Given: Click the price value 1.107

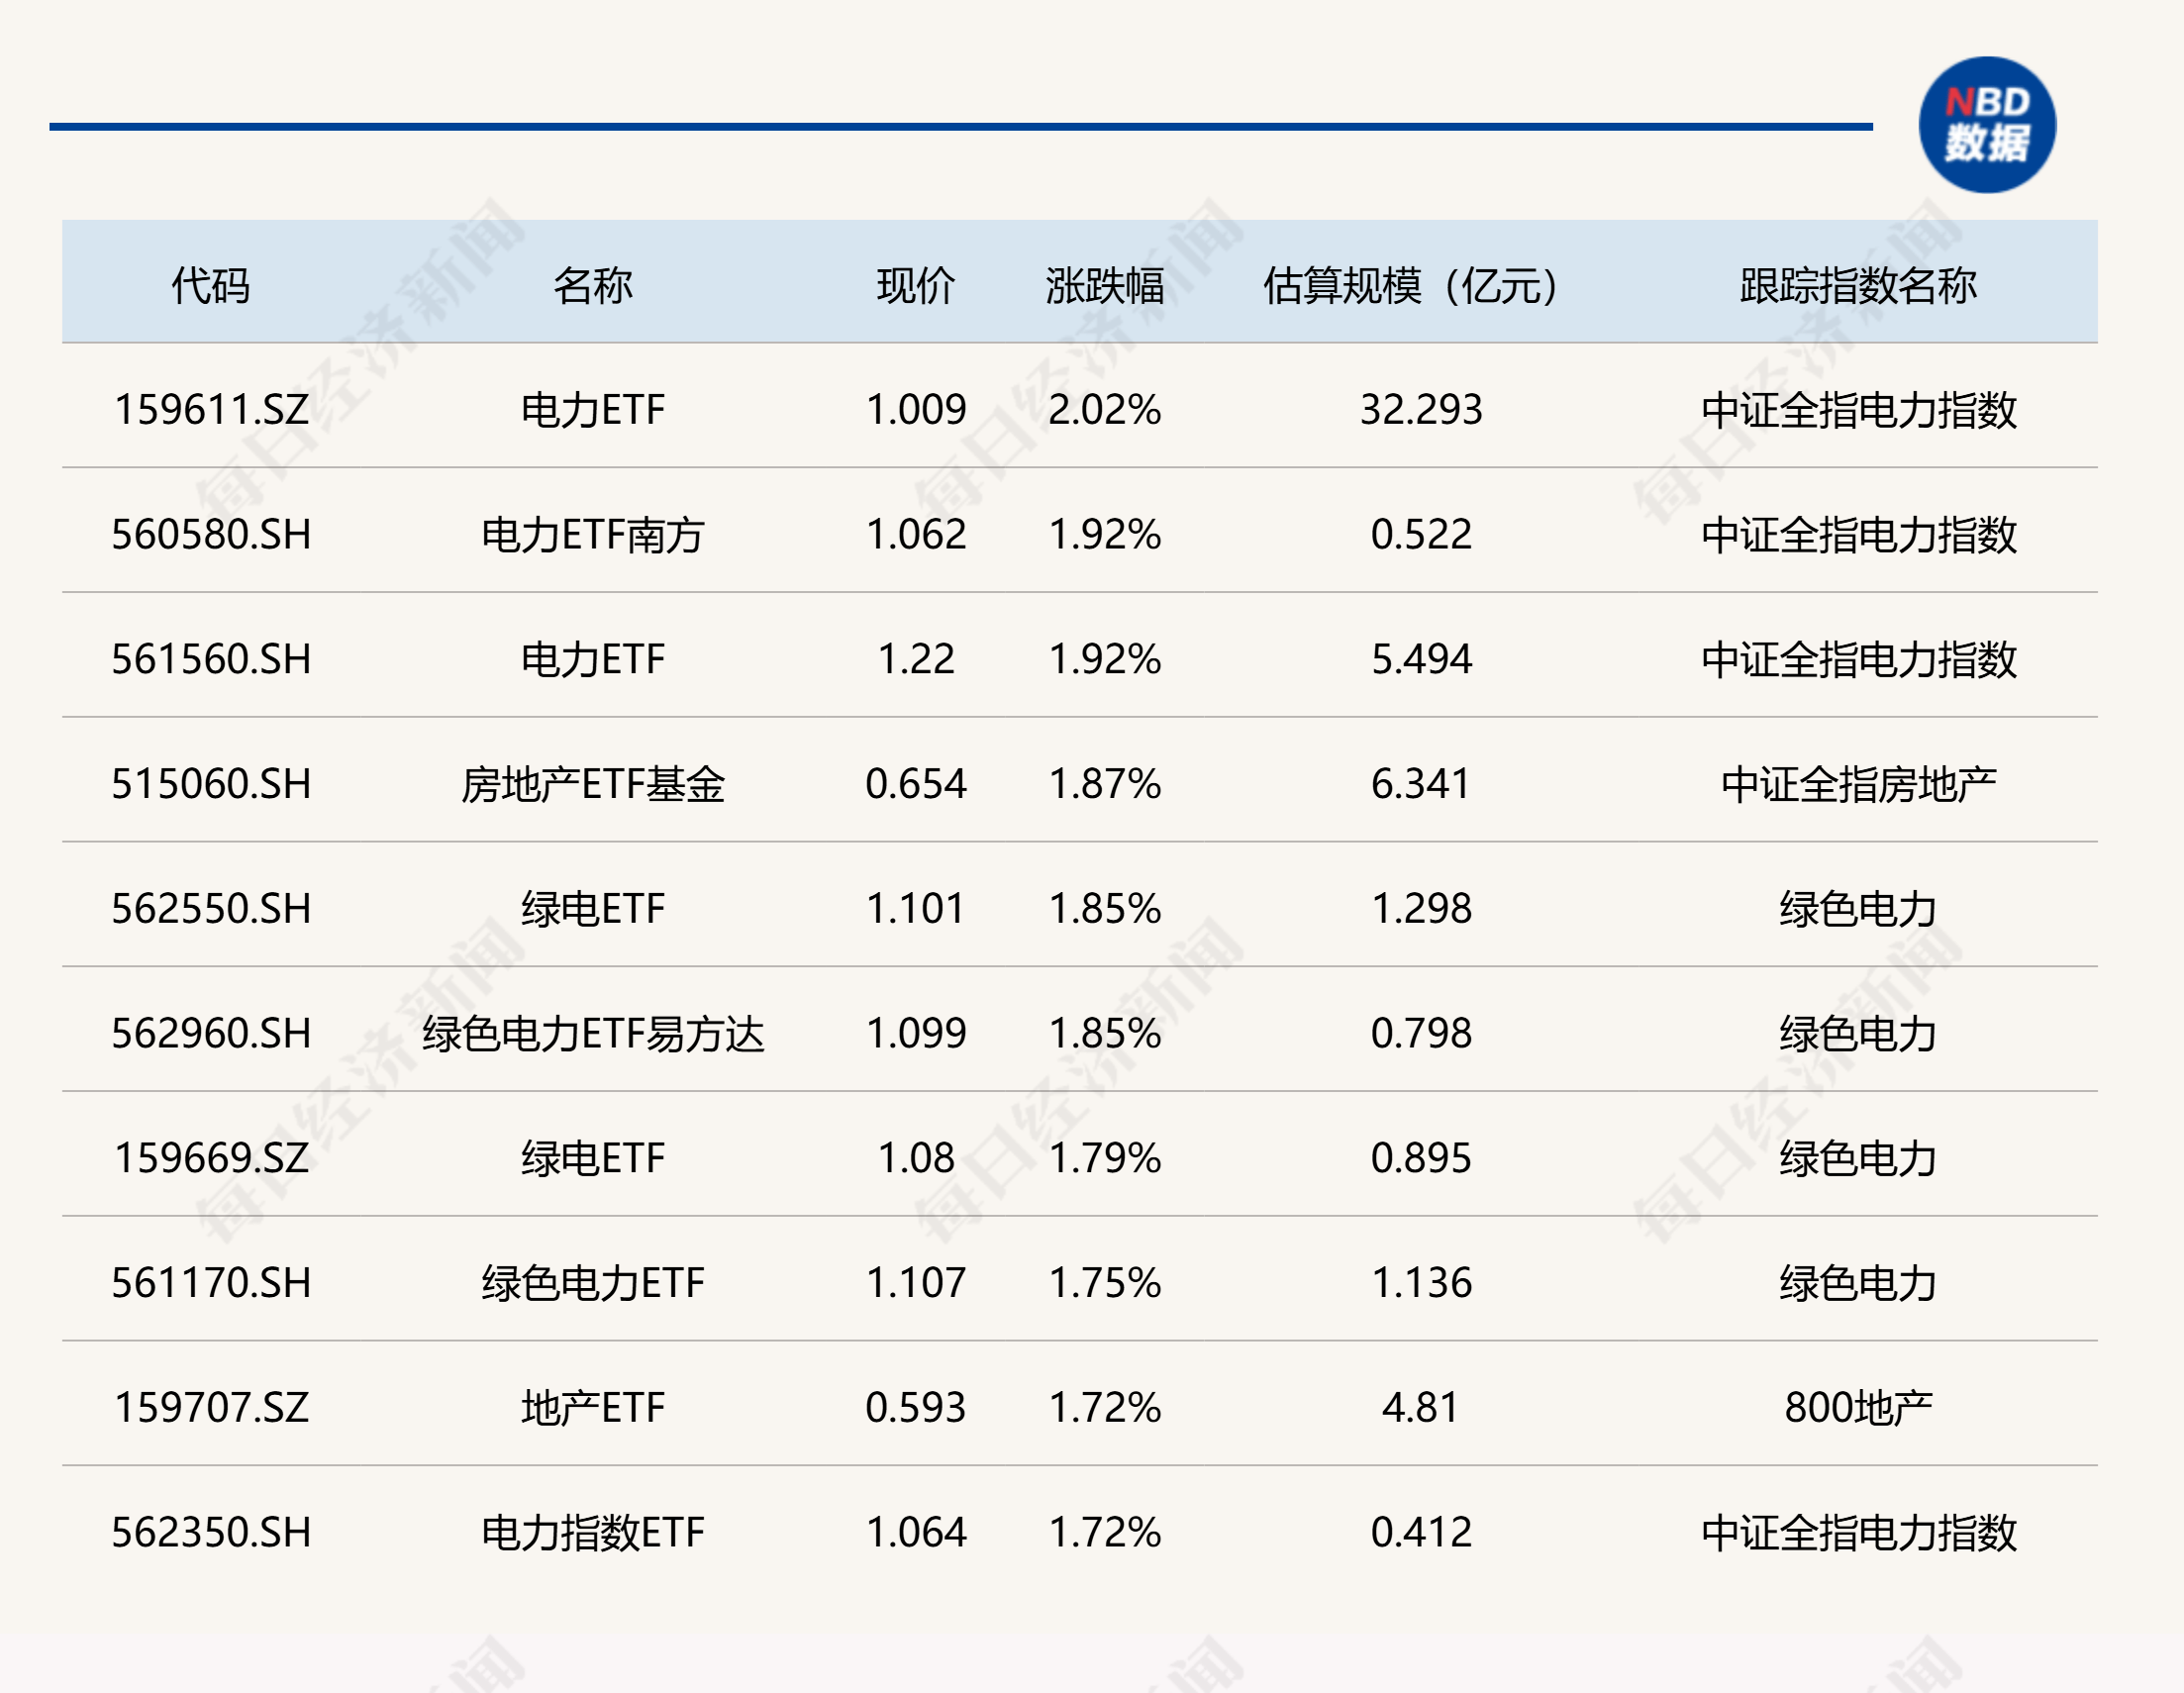Looking at the screenshot, I should coord(916,1282).
